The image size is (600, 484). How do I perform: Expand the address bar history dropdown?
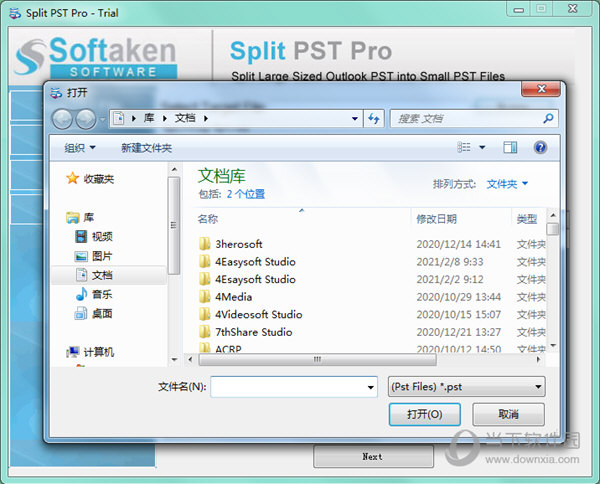point(355,119)
